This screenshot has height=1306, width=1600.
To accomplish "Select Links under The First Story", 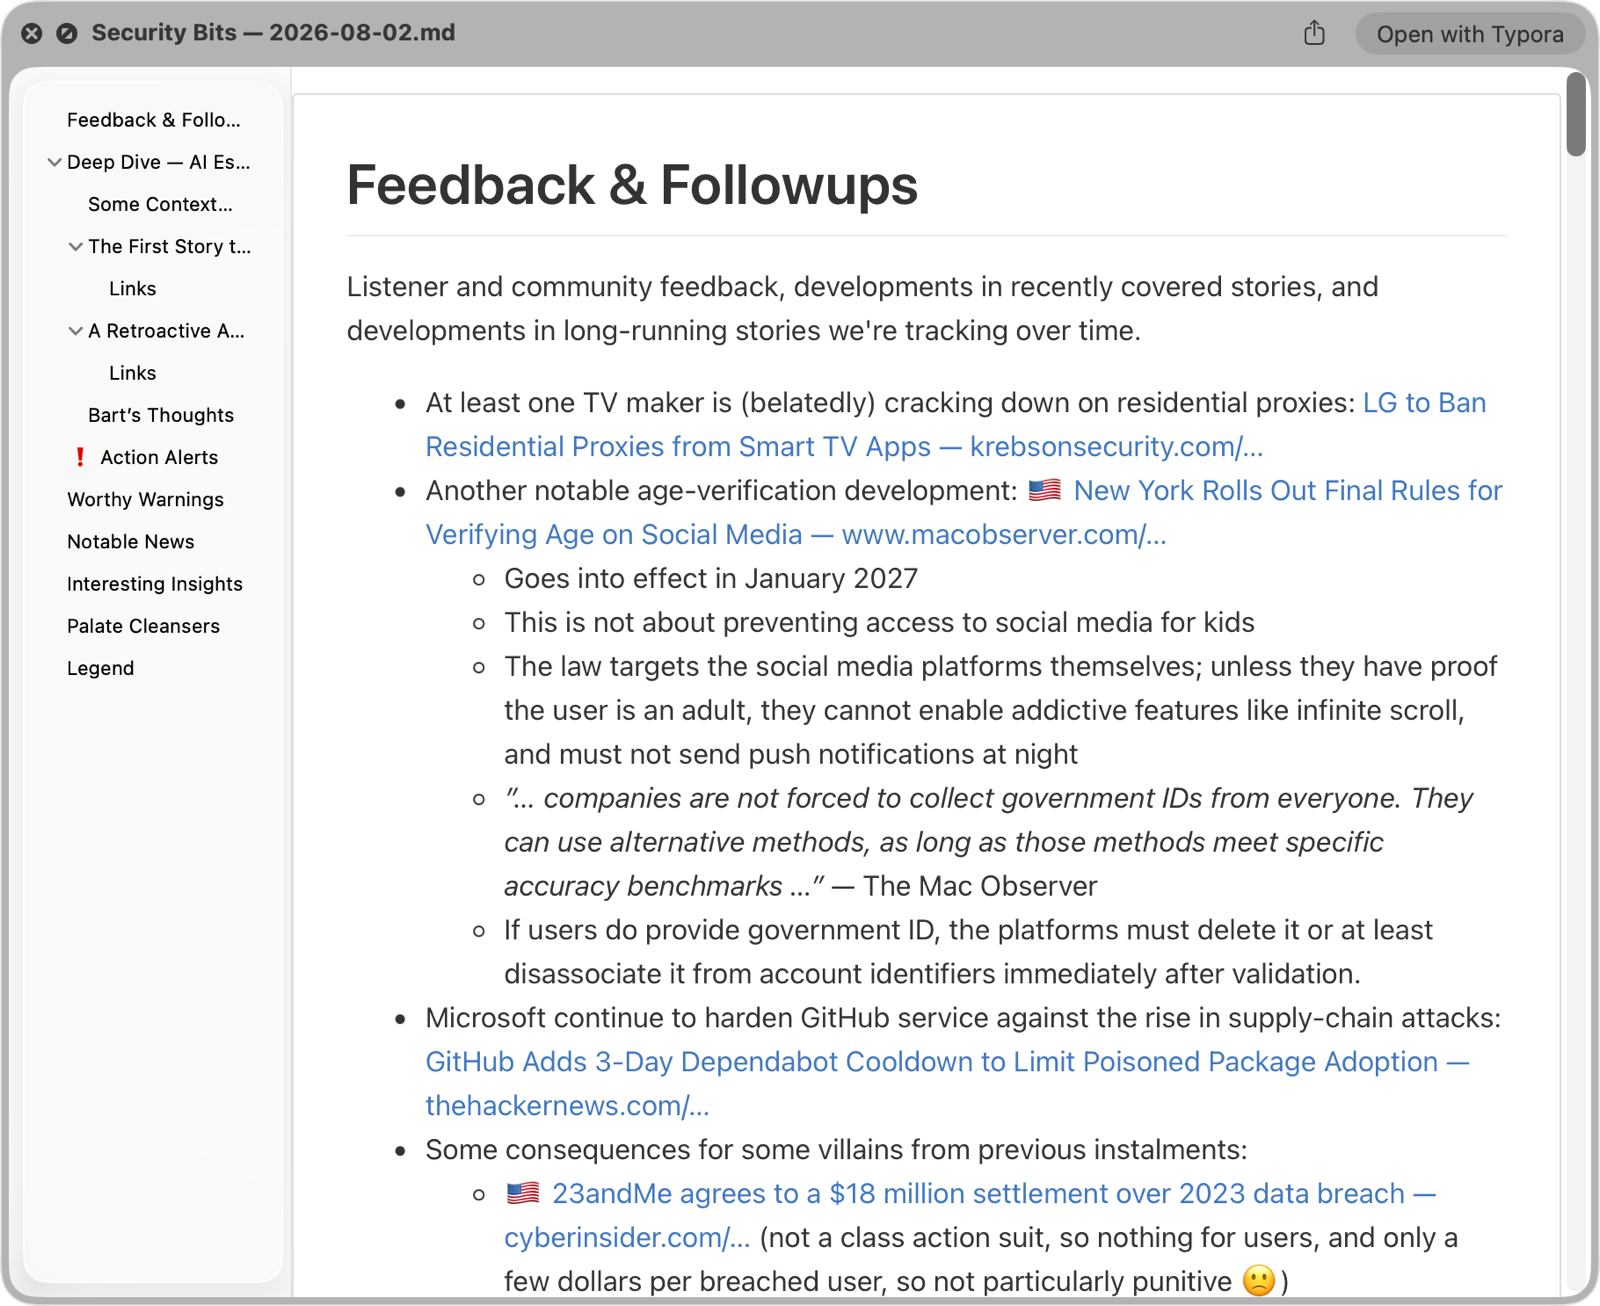I will pyautogui.click(x=132, y=288).
